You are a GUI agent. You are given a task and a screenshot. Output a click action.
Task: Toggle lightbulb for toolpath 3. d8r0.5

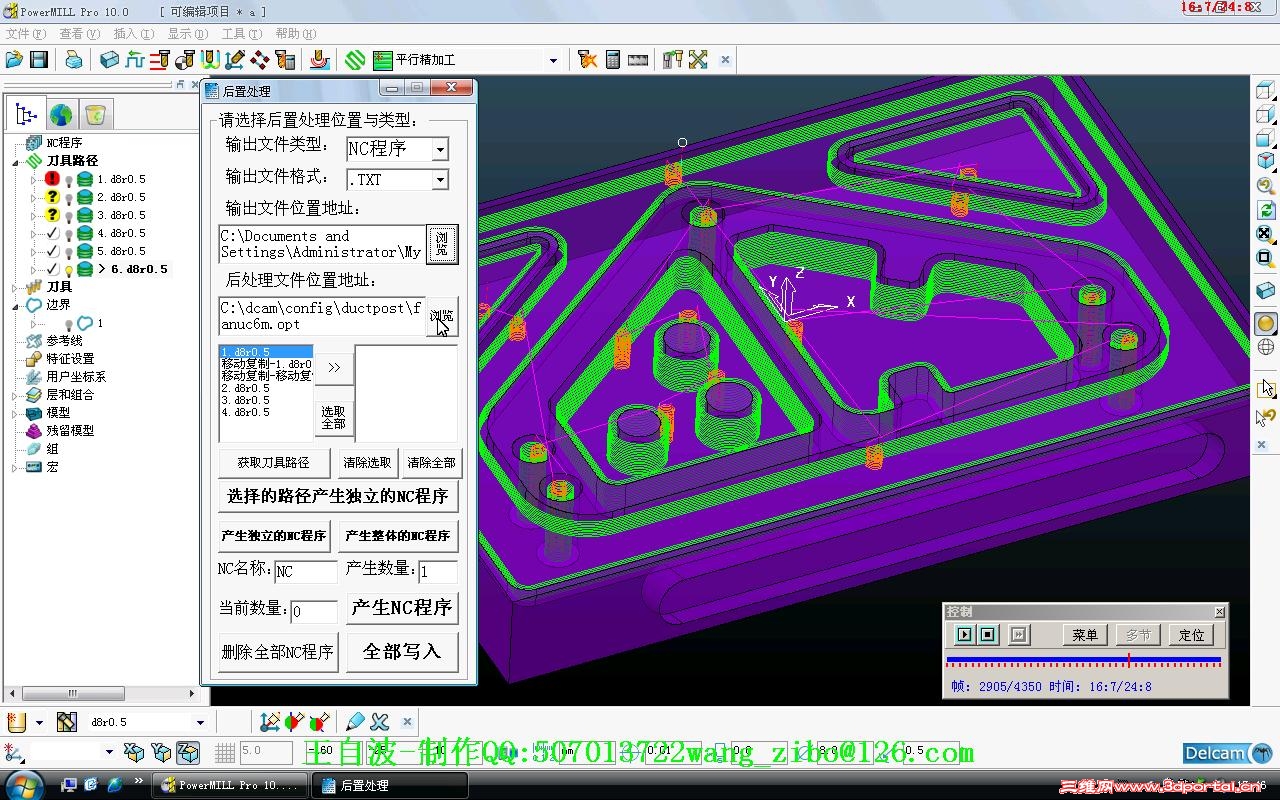tap(68, 216)
